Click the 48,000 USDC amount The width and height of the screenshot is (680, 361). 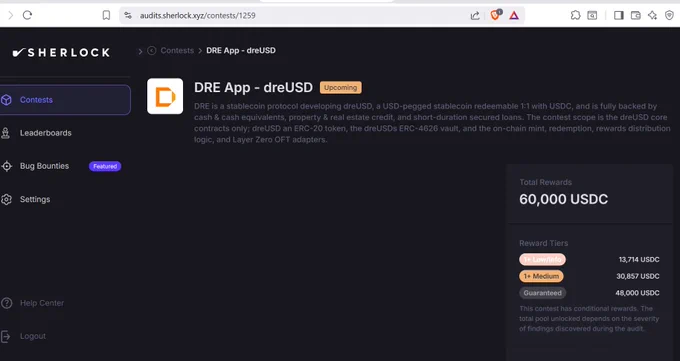pyautogui.click(x=637, y=293)
